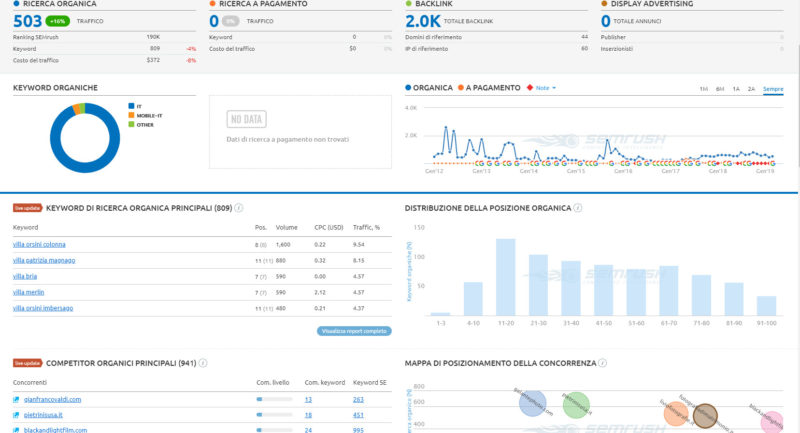Click green OTHER legend swatch
The height and width of the screenshot is (433, 800).
131,124
